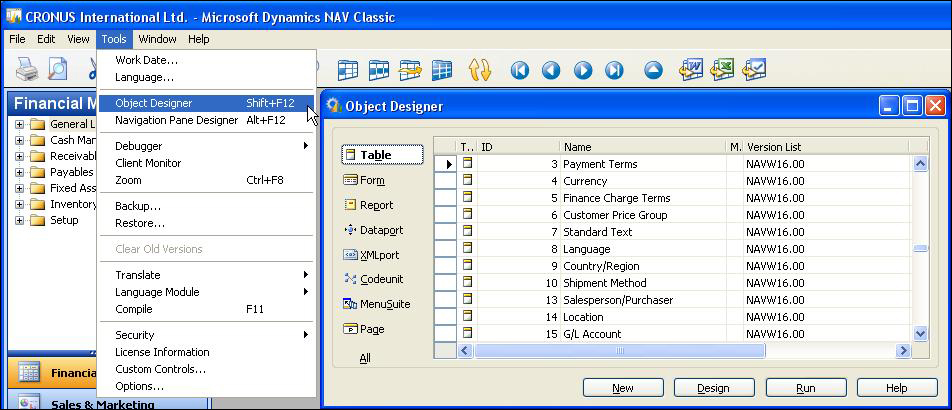This screenshot has height=410, width=952.
Task: Expand the General Ledger tree folder
Action: (x=19, y=124)
